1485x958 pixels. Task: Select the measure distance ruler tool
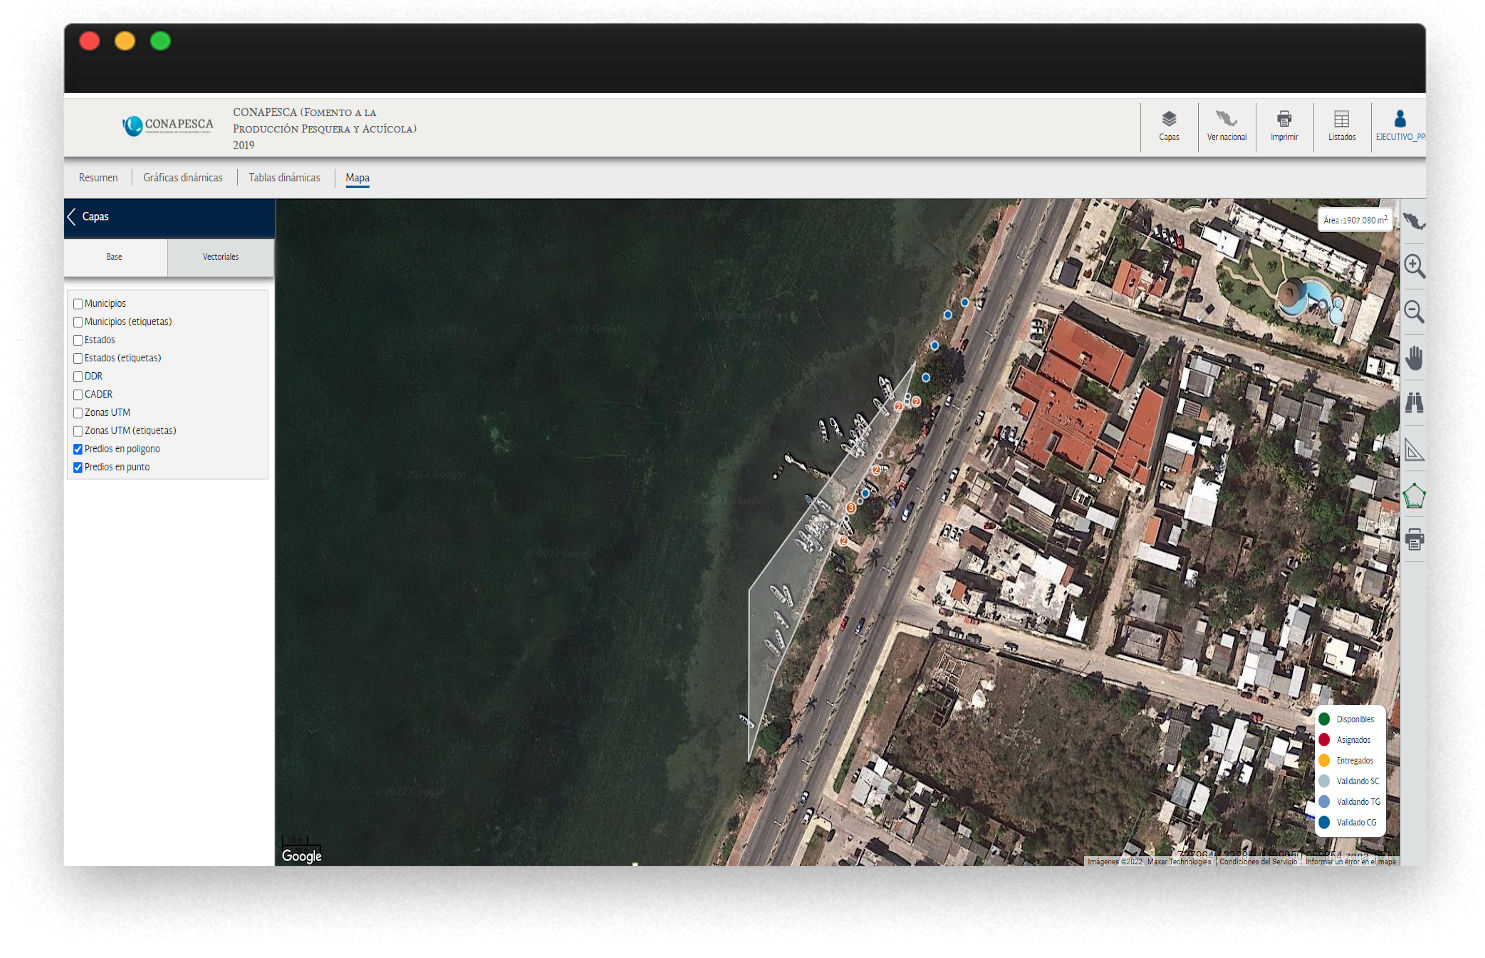point(1414,450)
